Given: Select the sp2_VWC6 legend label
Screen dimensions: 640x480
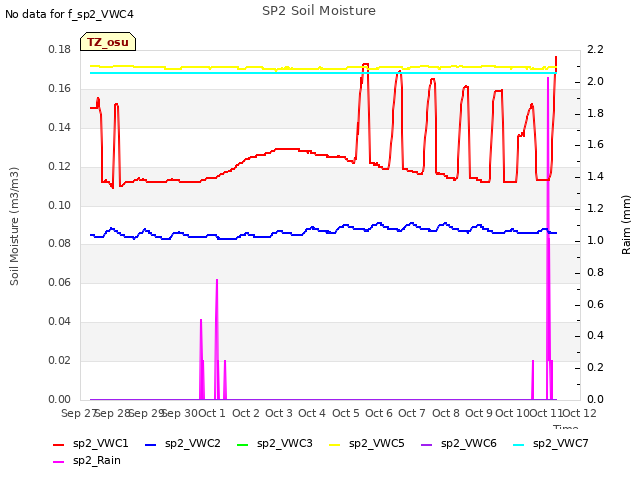Looking at the screenshot, I should coord(469,444).
